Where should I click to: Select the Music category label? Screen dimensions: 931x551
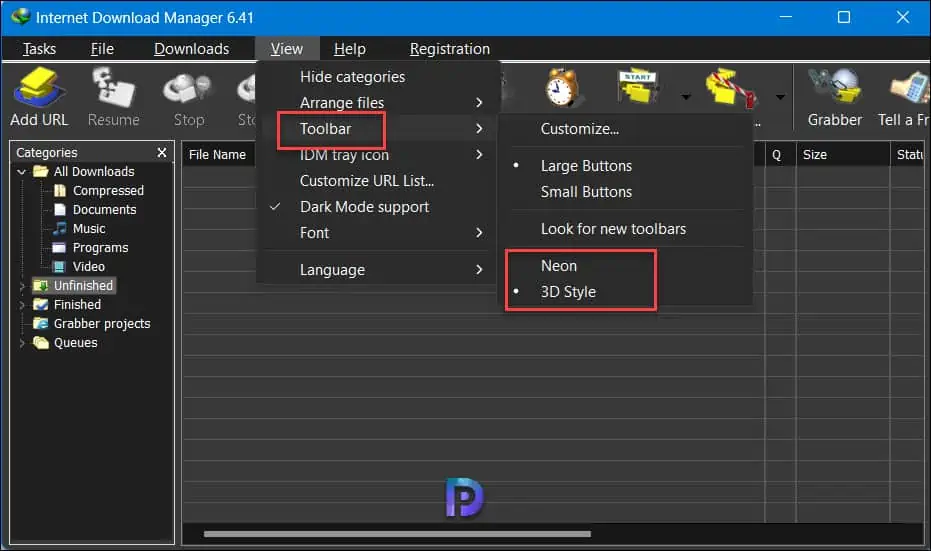pyautogui.click(x=89, y=229)
